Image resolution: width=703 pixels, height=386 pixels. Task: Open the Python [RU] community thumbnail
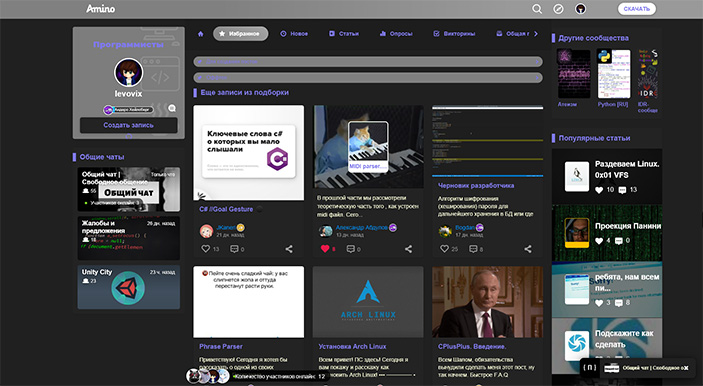tap(614, 74)
